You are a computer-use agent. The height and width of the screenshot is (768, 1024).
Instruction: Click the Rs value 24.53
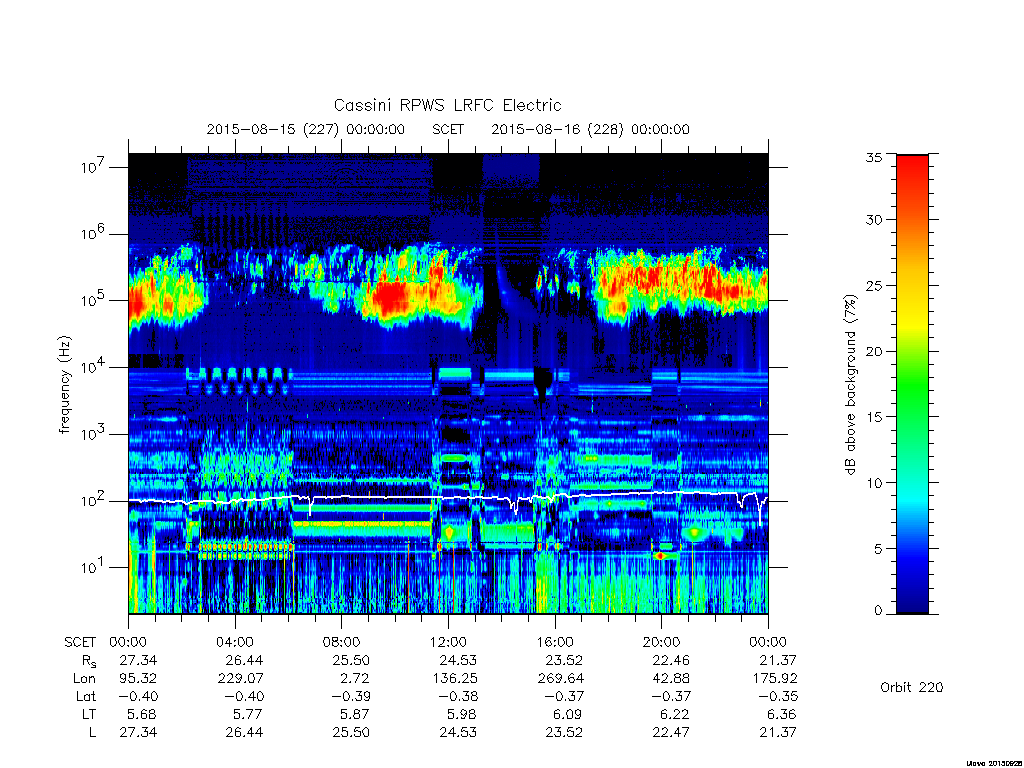click(458, 660)
